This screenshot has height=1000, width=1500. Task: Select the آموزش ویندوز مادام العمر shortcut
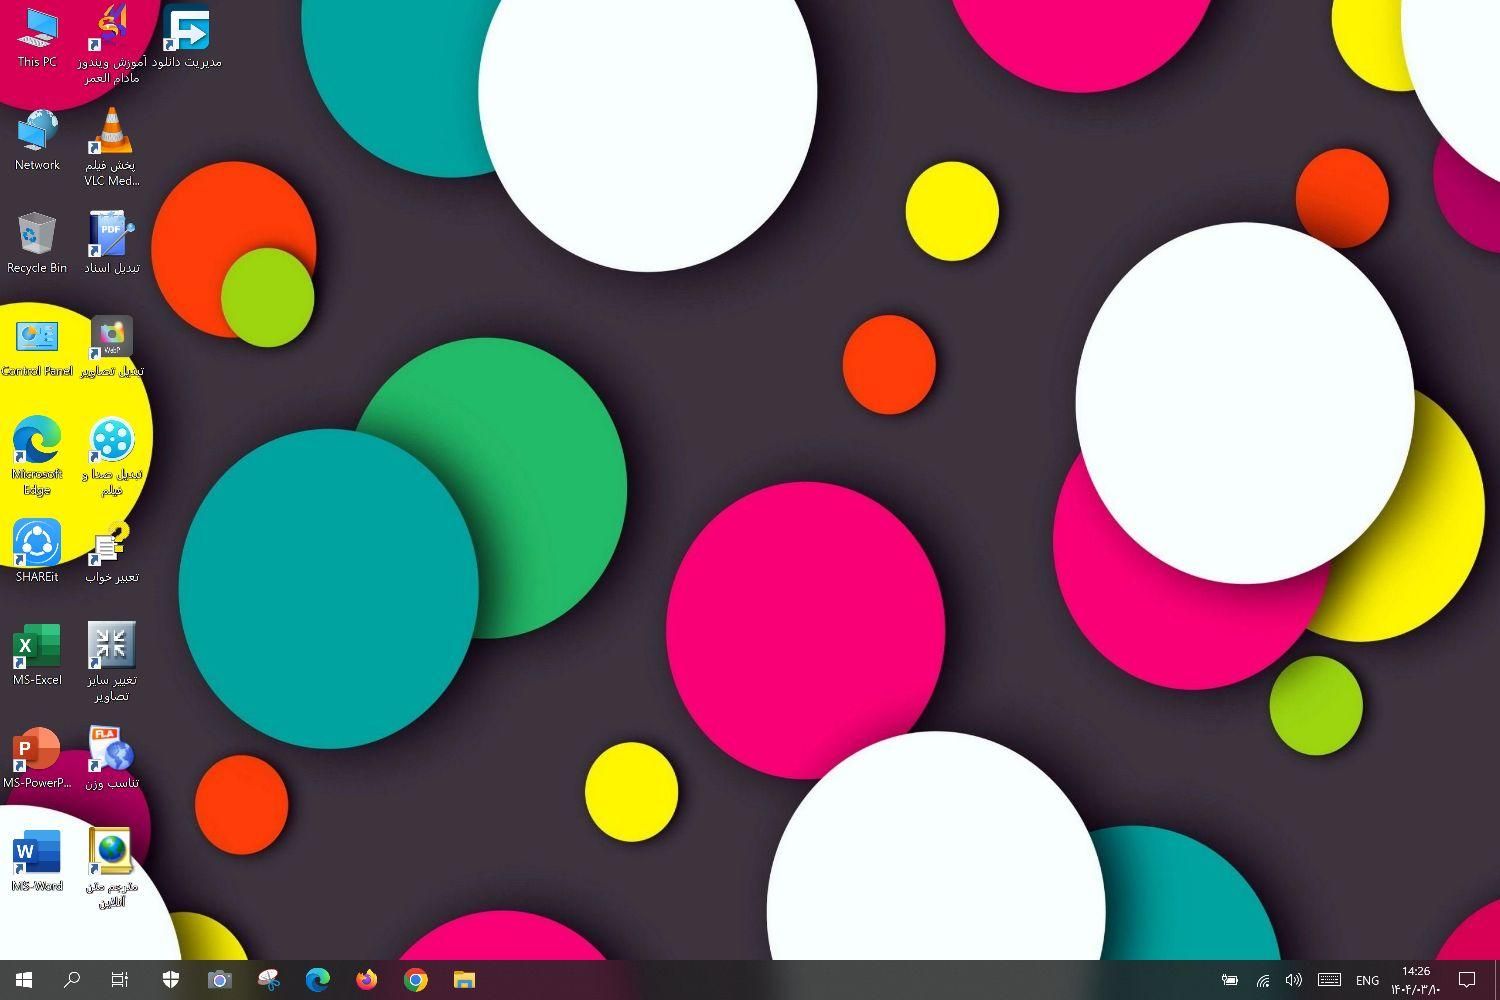111,45
